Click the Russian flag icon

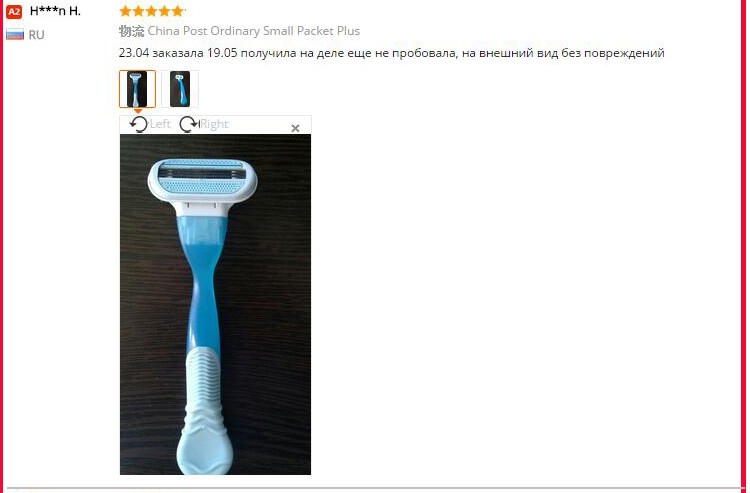pyautogui.click(x=15, y=34)
